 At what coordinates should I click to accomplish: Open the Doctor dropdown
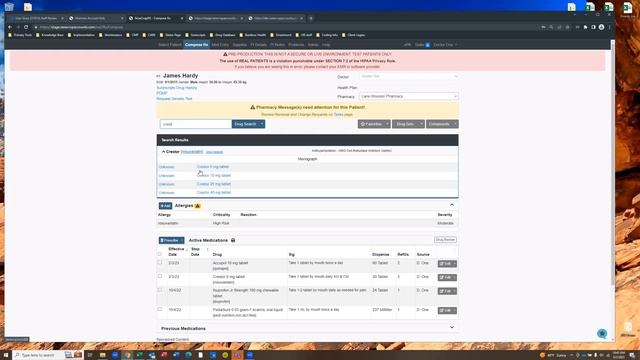click(409, 76)
